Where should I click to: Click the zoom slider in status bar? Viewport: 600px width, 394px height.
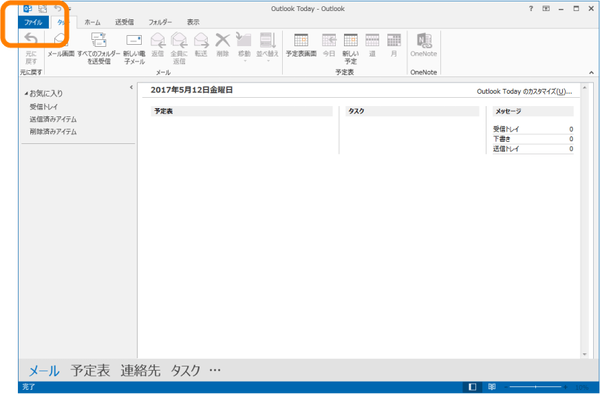(x=535, y=387)
